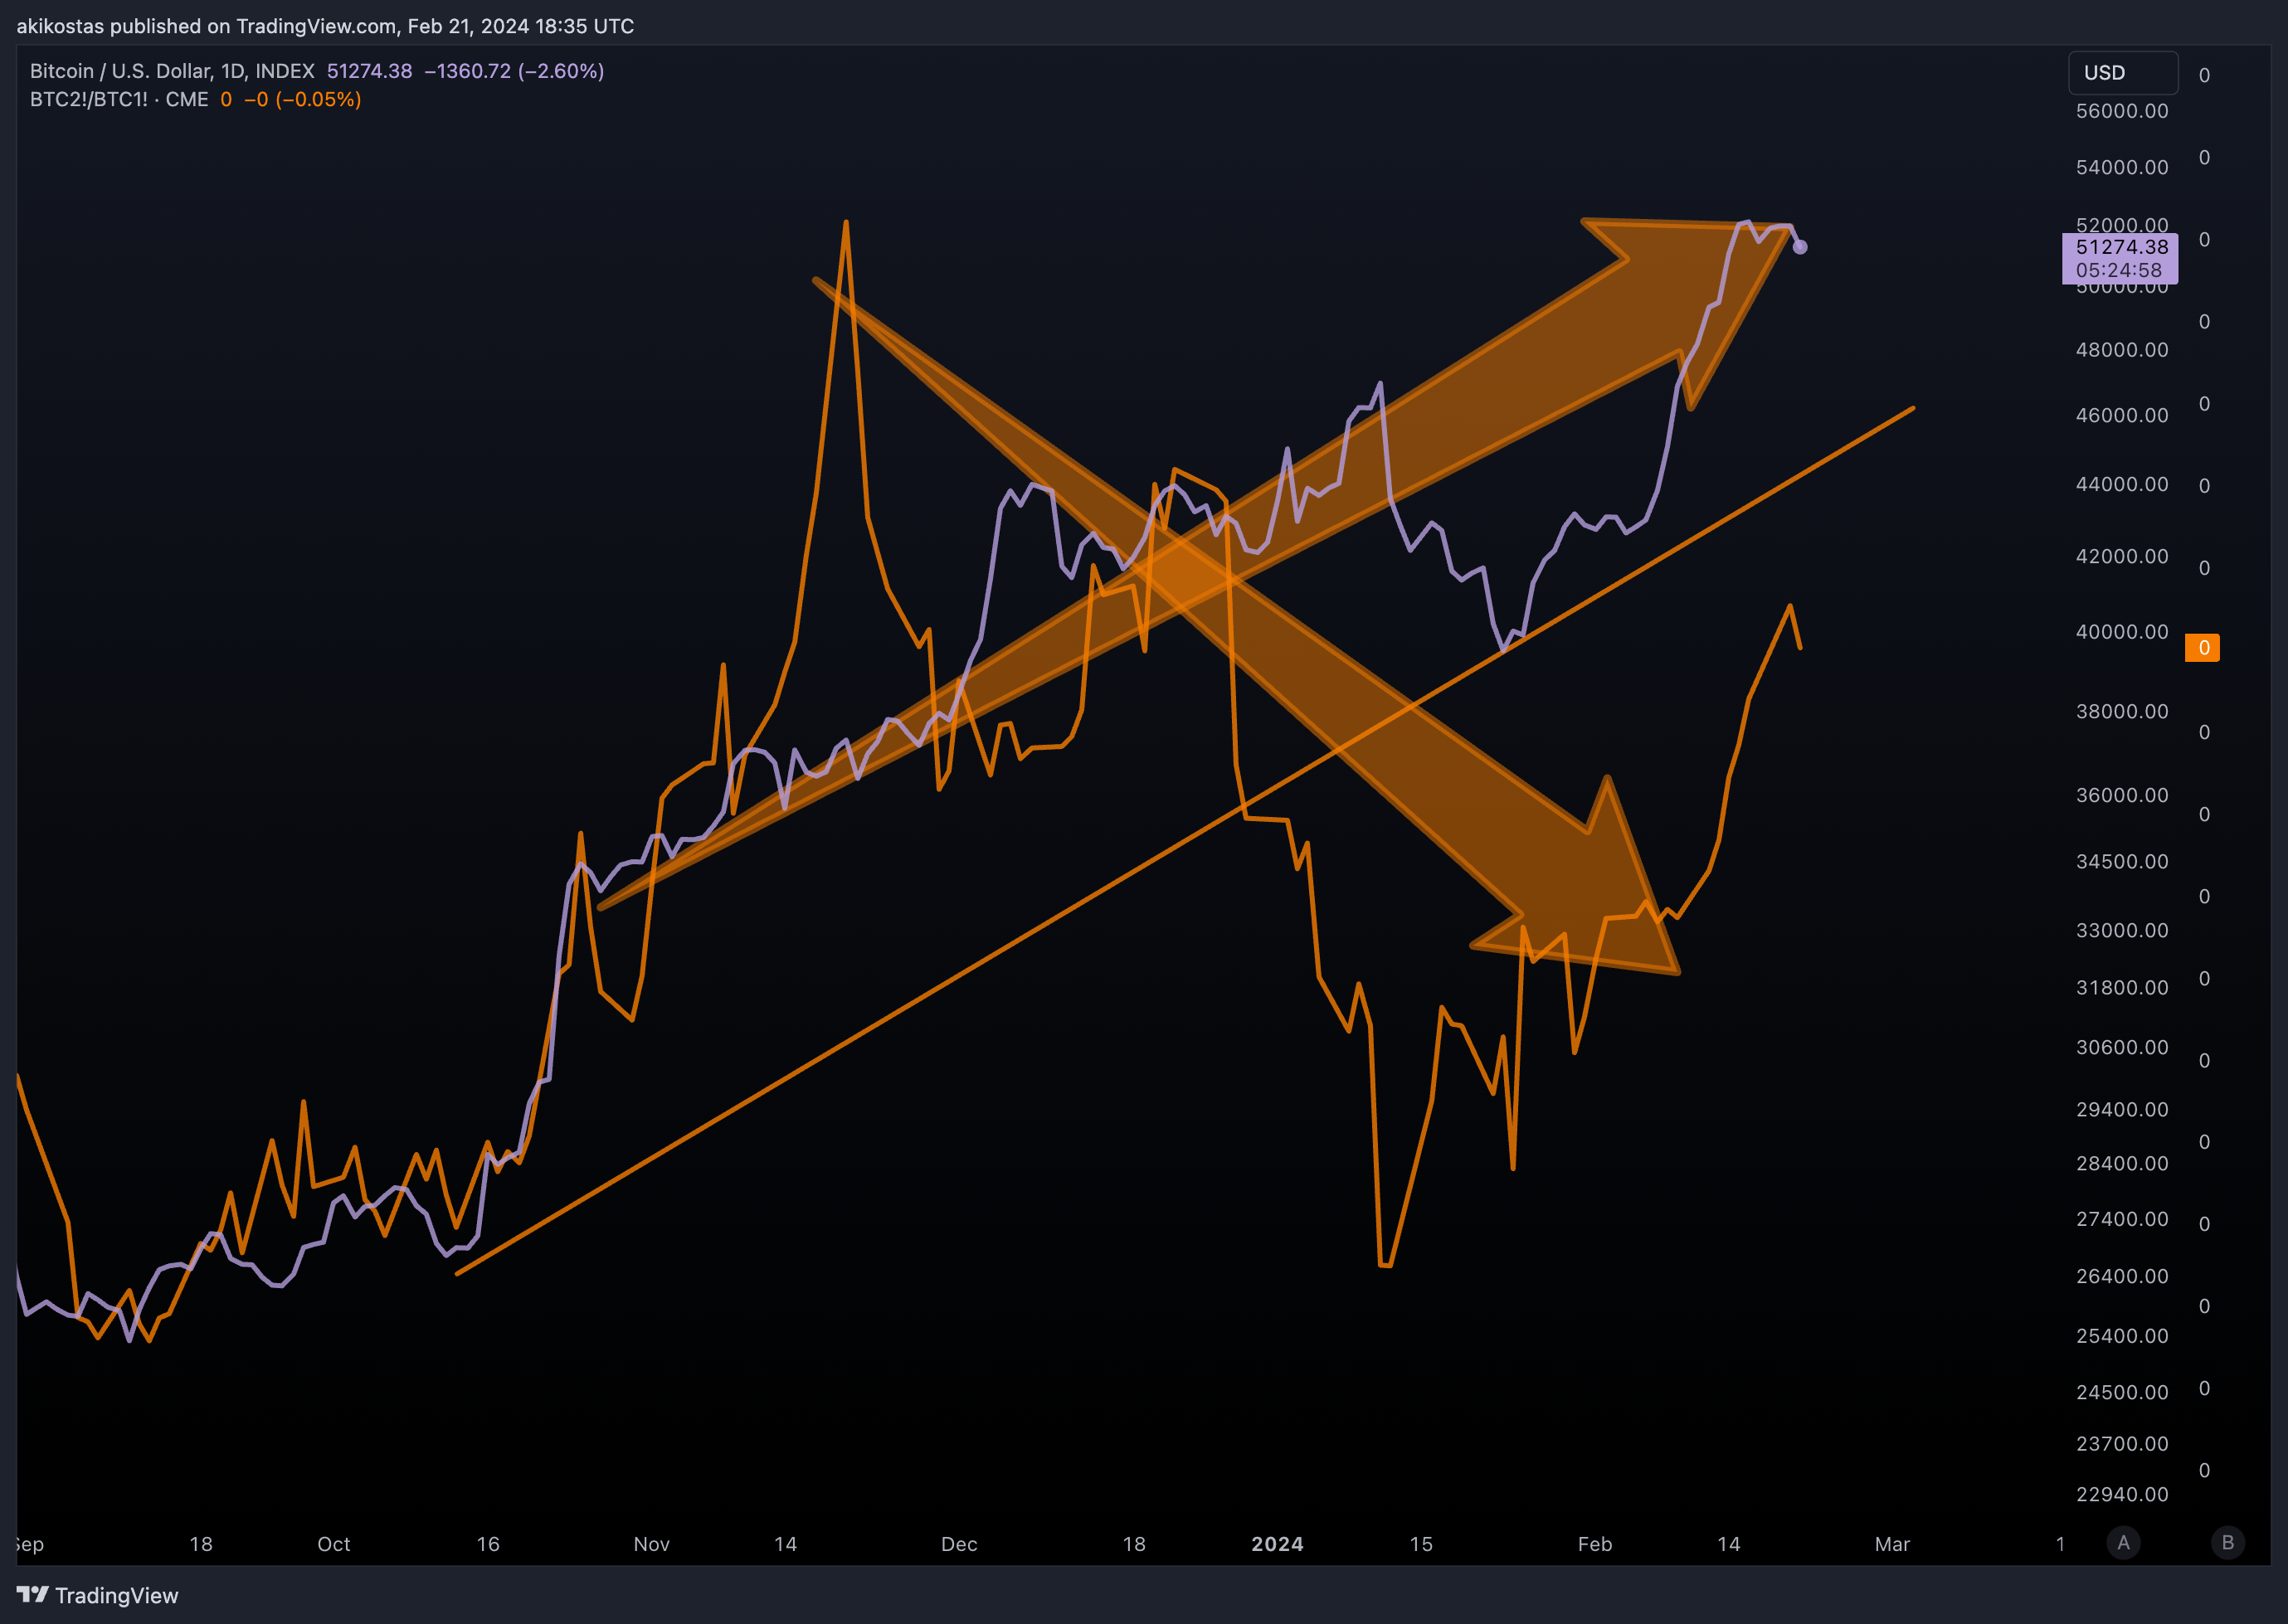Click the −1360.72 (−2.60%) change value
2288x1624 pixels.
point(514,71)
